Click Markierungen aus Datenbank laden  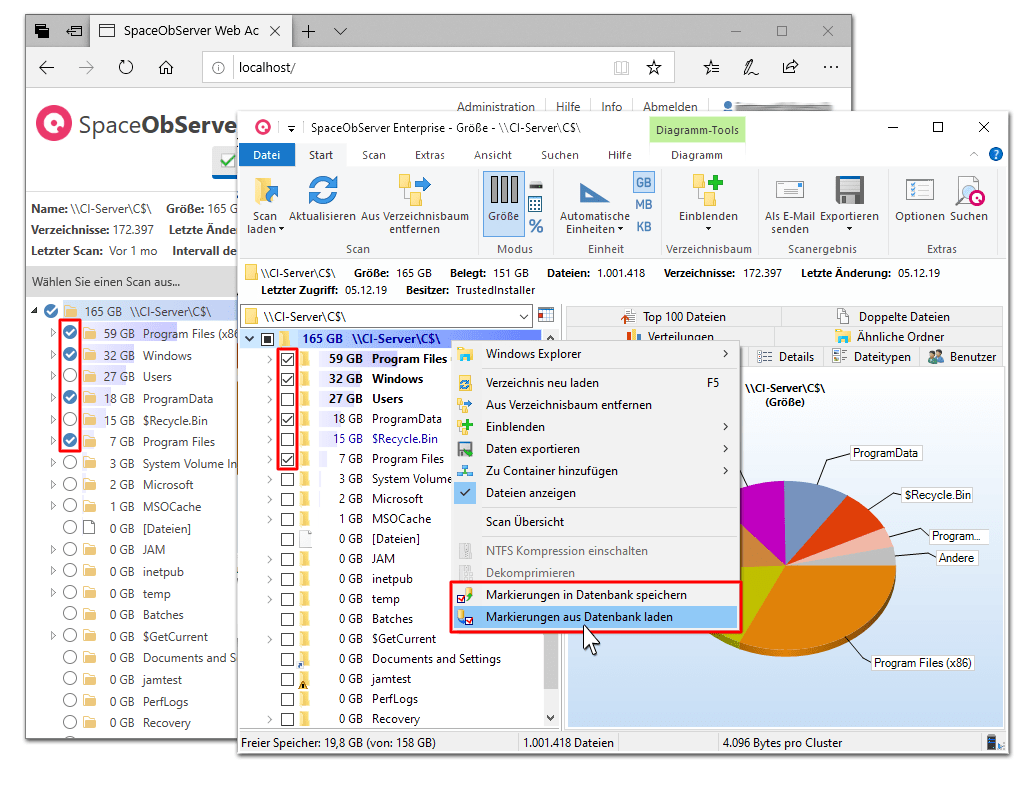tap(596, 617)
